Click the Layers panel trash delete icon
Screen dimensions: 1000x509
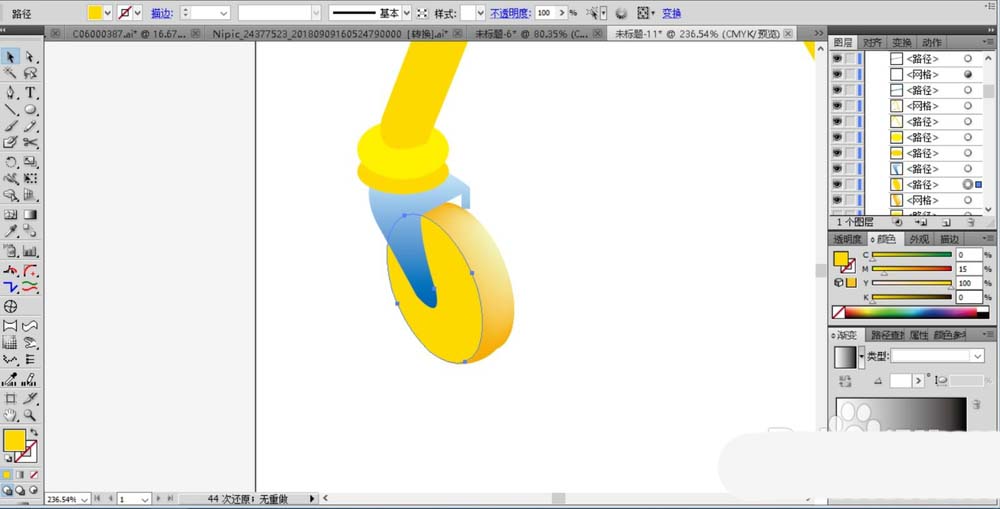pyautogui.click(x=970, y=223)
